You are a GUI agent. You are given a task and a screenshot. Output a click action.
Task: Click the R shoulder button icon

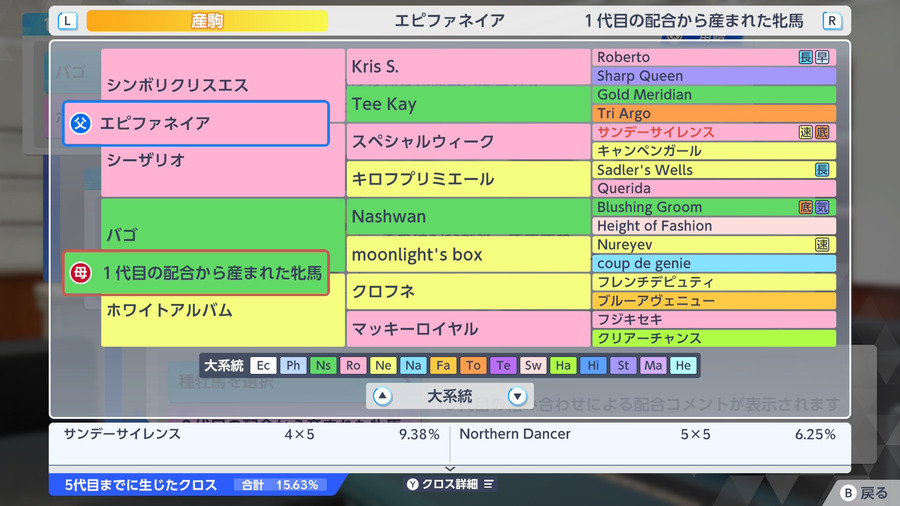point(832,21)
